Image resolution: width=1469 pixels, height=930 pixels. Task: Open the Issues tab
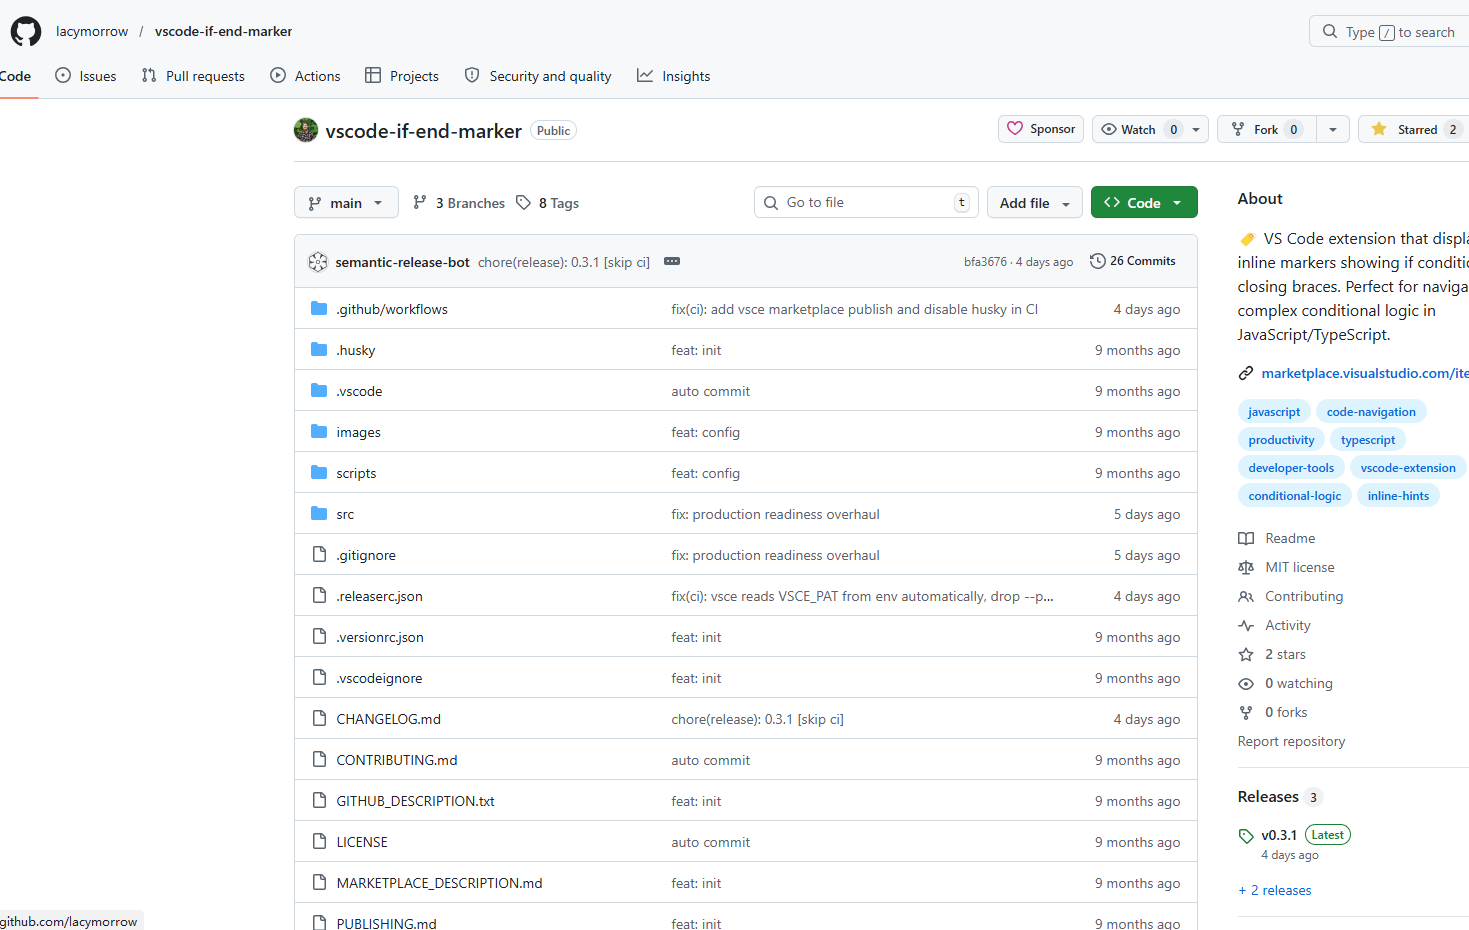(86, 76)
